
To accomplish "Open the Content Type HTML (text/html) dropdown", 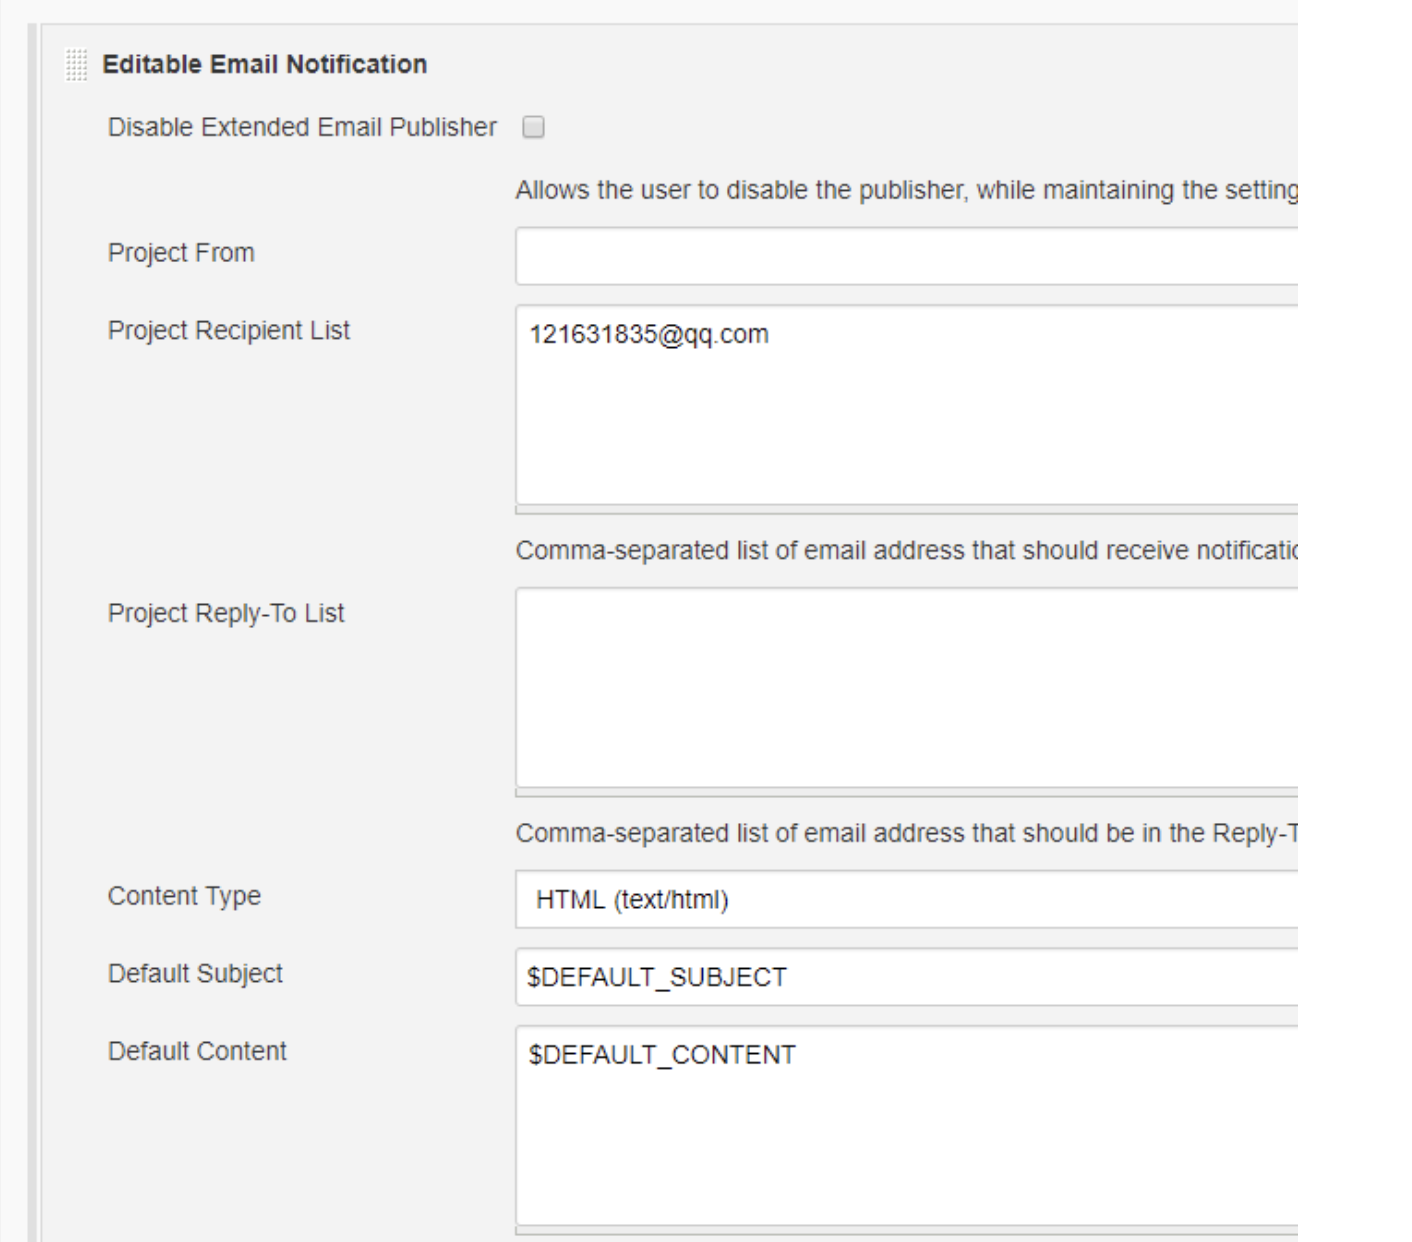I will pyautogui.click(x=906, y=899).
